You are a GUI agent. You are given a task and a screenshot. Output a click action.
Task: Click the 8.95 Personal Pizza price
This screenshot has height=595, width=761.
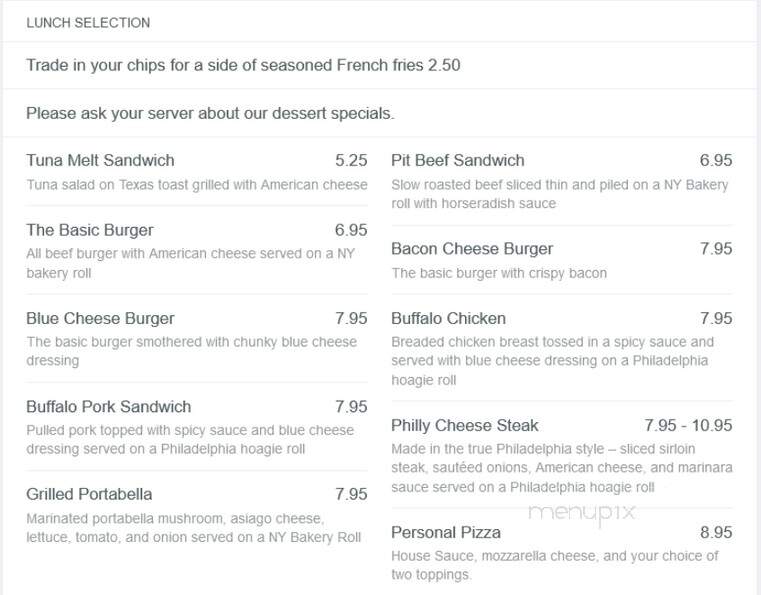[x=716, y=532]
